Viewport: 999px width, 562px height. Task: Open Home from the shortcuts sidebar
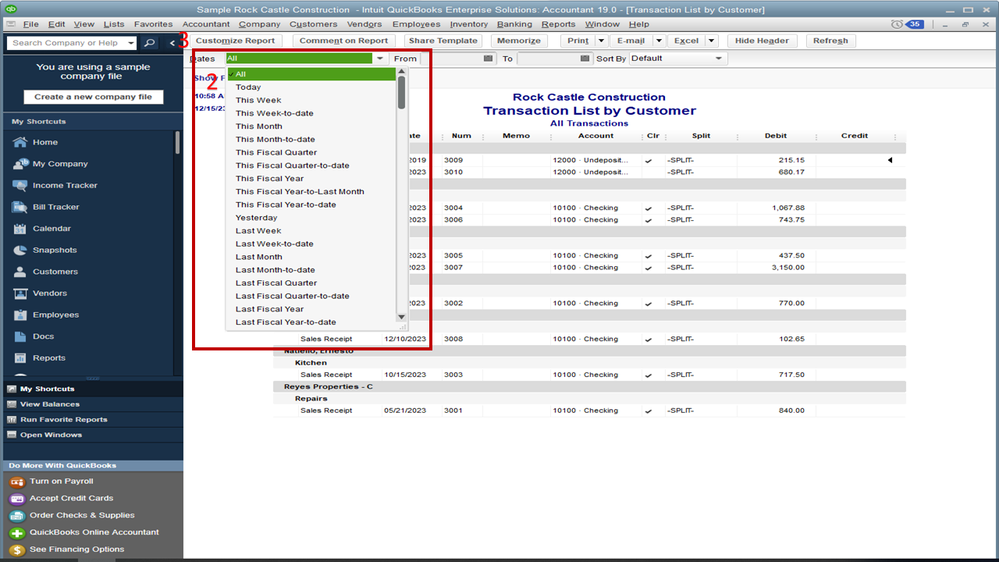(x=45, y=142)
